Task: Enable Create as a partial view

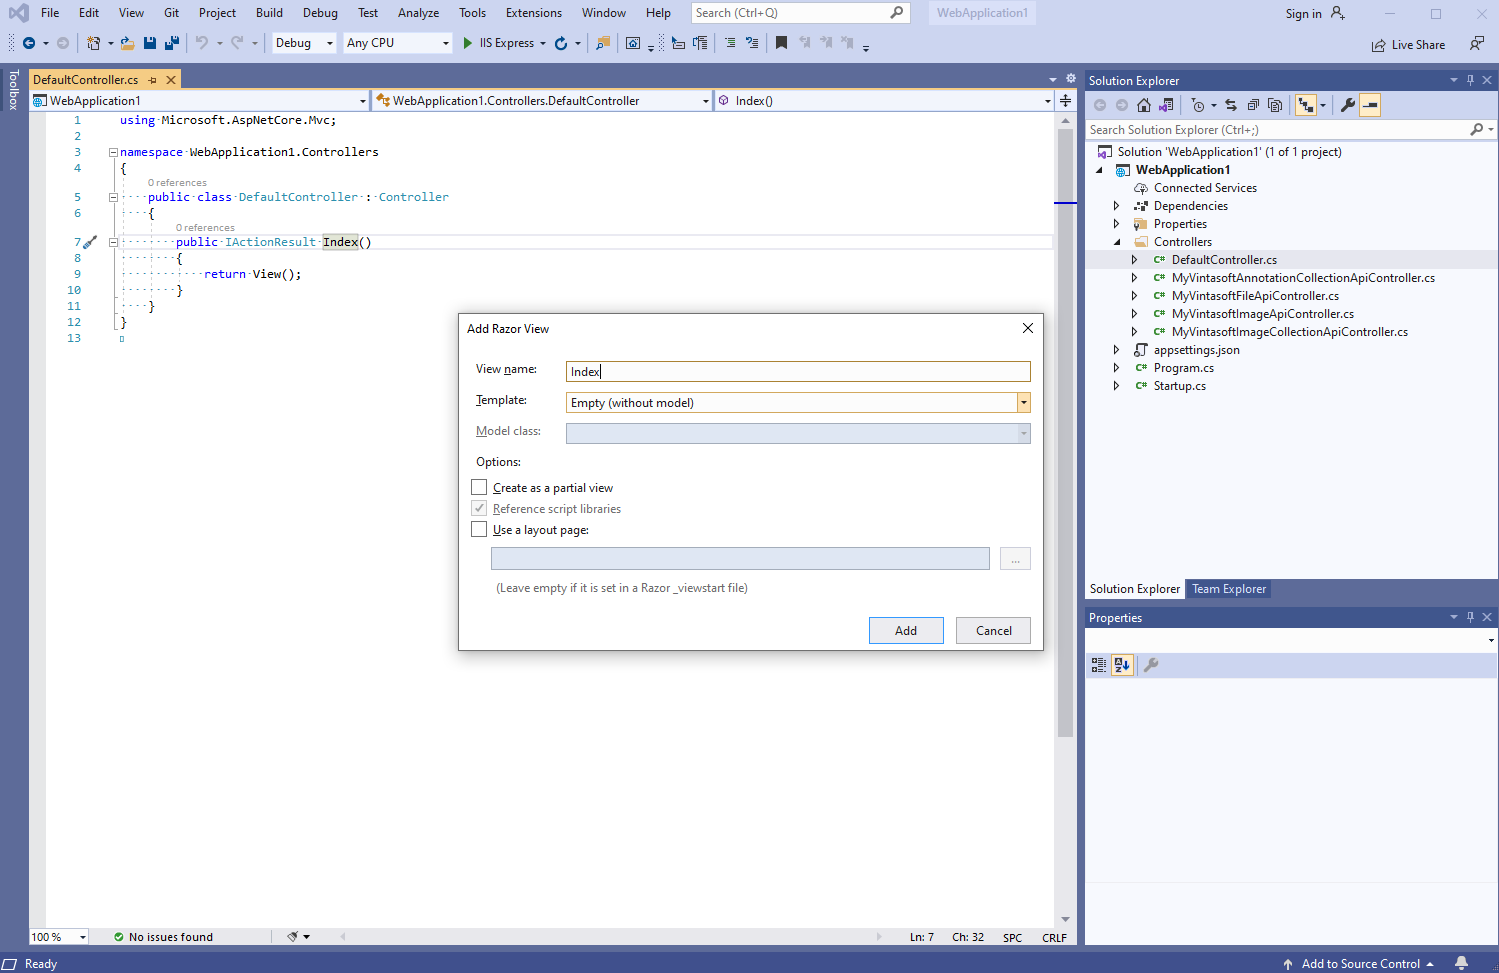Action: pos(480,488)
